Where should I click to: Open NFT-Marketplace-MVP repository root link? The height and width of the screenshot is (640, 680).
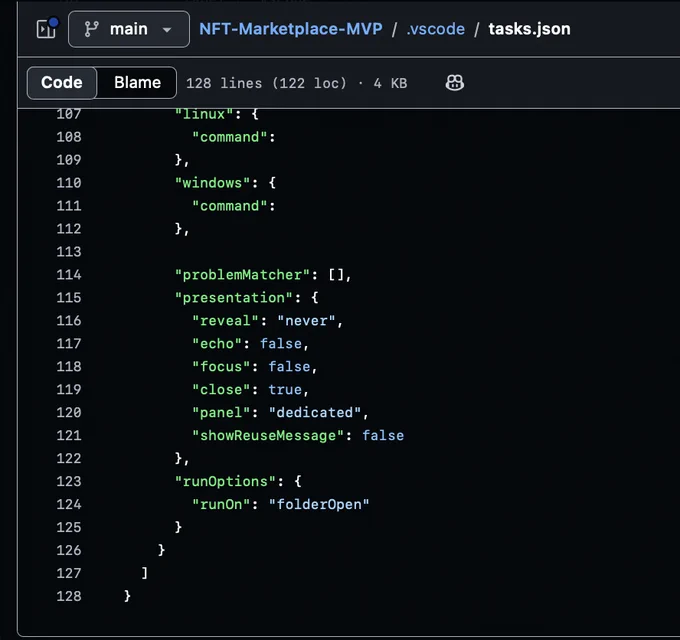[291, 29]
